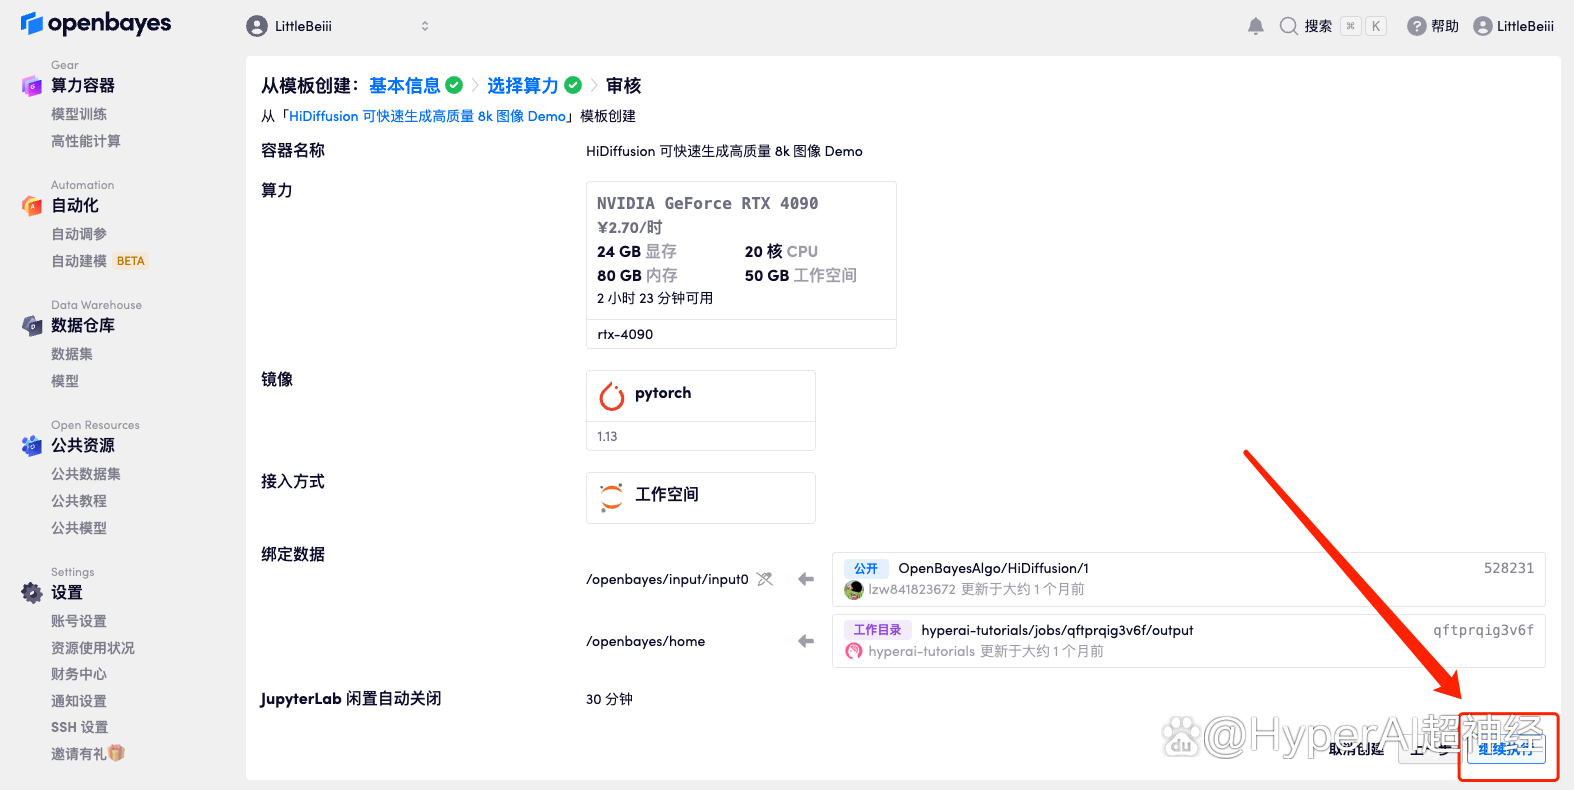Viewport: 1574px width, 790px height.
Task: Open 公共数据集 in the sidebar
Action: [86, 474]
